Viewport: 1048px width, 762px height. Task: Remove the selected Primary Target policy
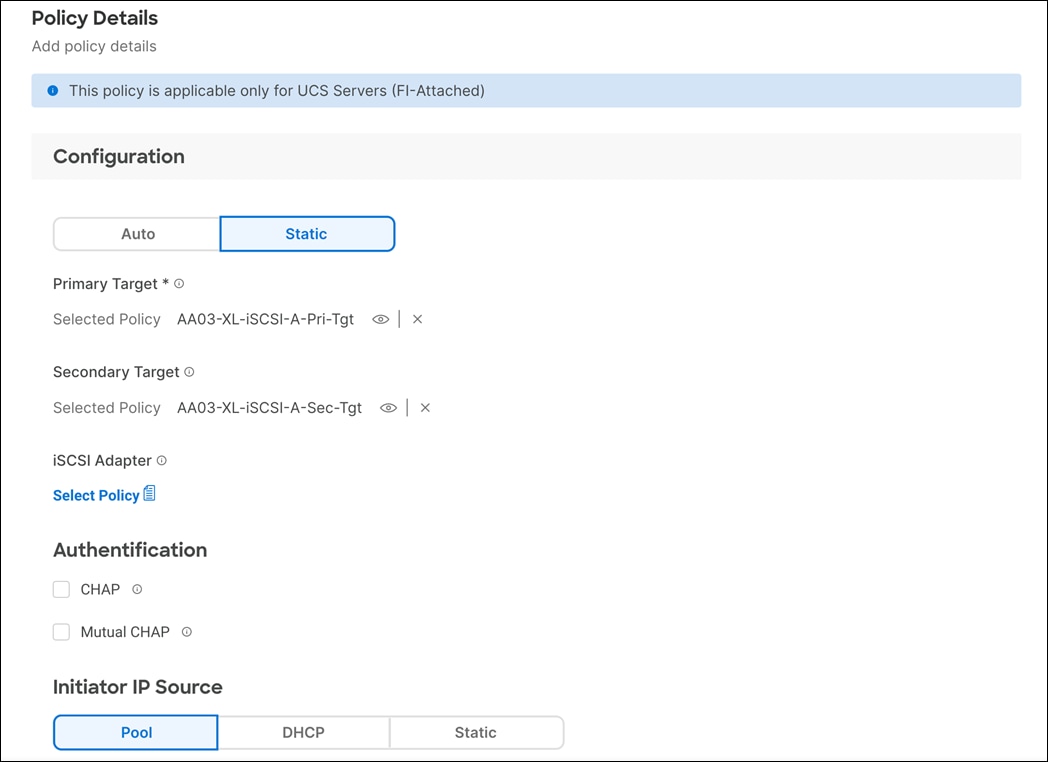point(417,319)
